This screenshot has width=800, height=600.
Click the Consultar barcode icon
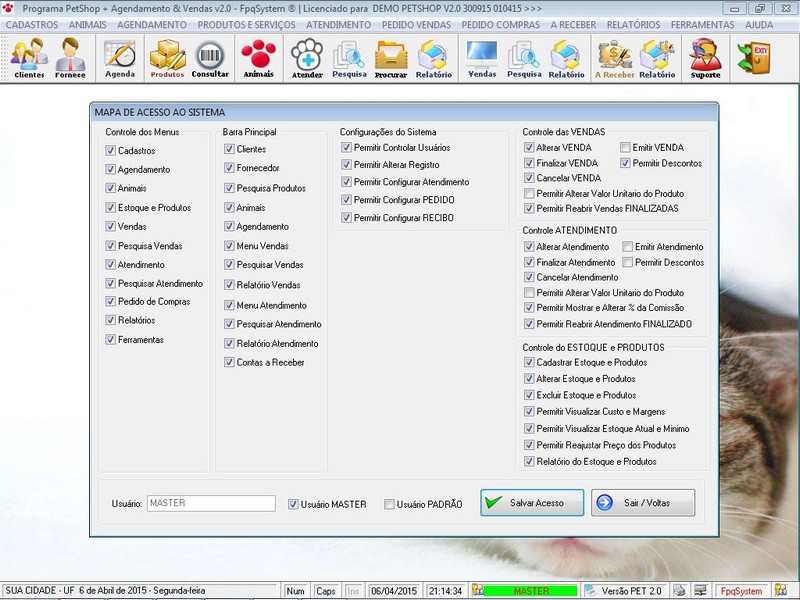(210, 58)
